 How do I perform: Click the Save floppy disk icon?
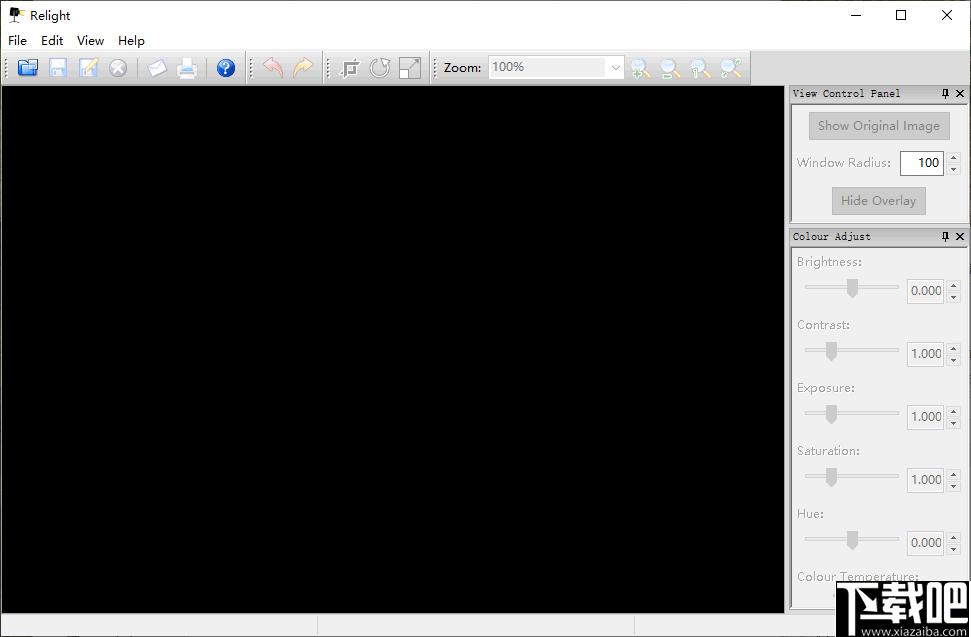58,67
